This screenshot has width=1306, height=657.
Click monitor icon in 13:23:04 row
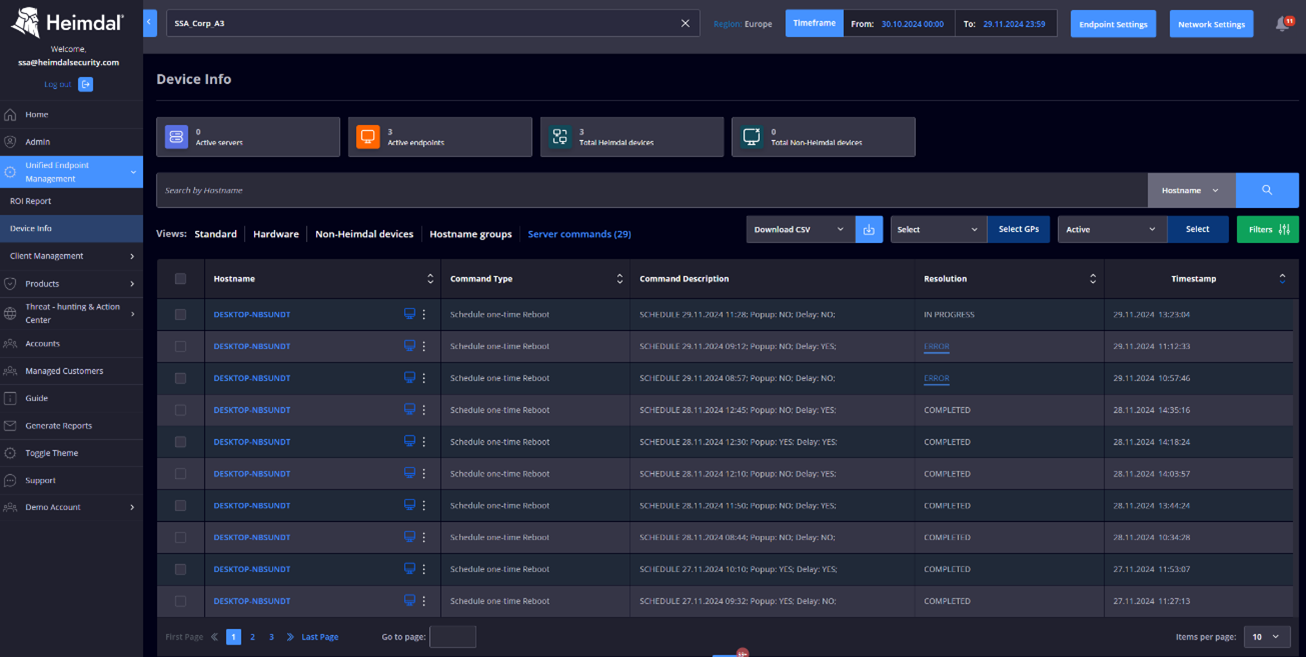point(409,314)
